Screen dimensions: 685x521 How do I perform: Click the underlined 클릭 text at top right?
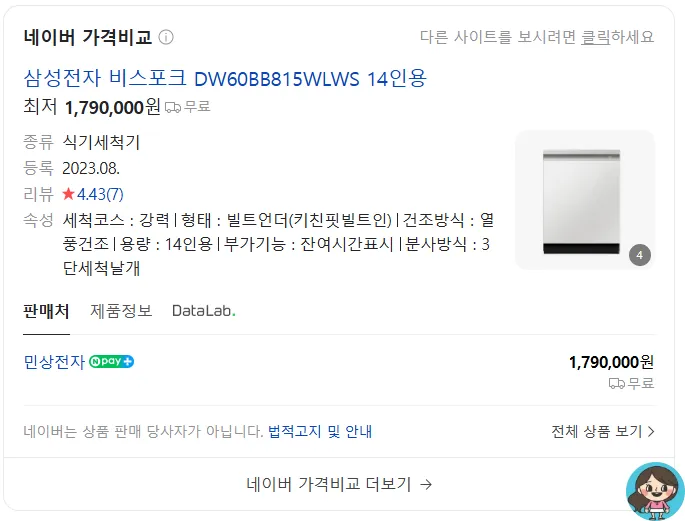point(595,37)
